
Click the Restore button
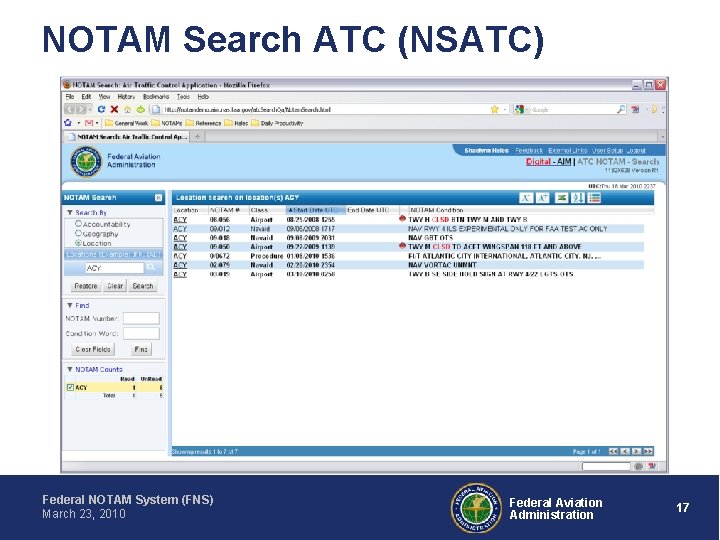pos(86,286)
